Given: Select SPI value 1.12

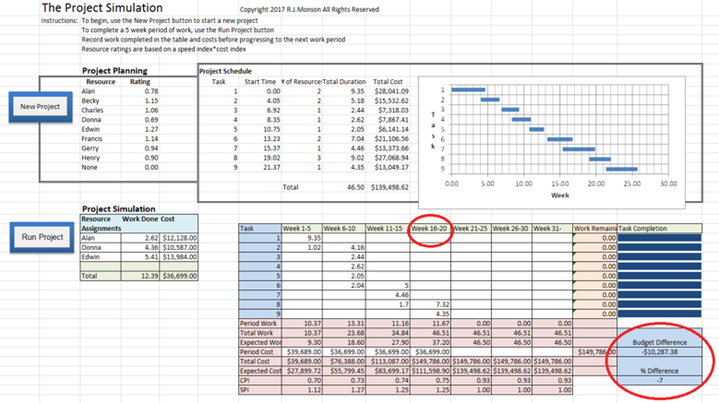Looking at the screenshot, I should tap(302, 390).
